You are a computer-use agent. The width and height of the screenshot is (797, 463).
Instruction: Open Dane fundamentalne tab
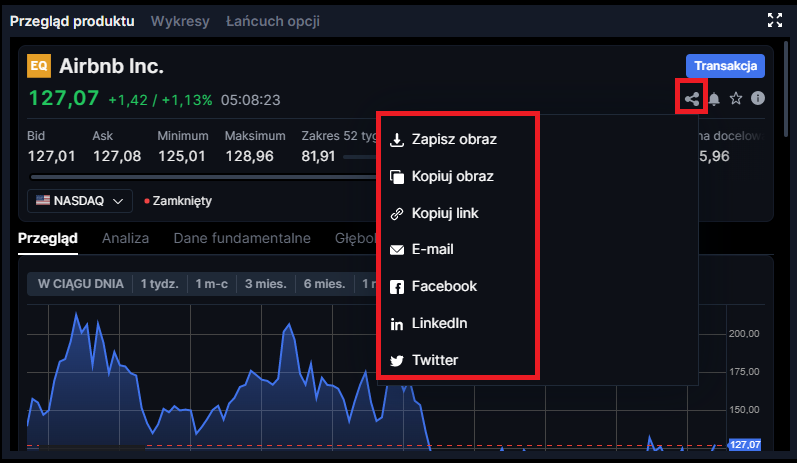(242, 238)
